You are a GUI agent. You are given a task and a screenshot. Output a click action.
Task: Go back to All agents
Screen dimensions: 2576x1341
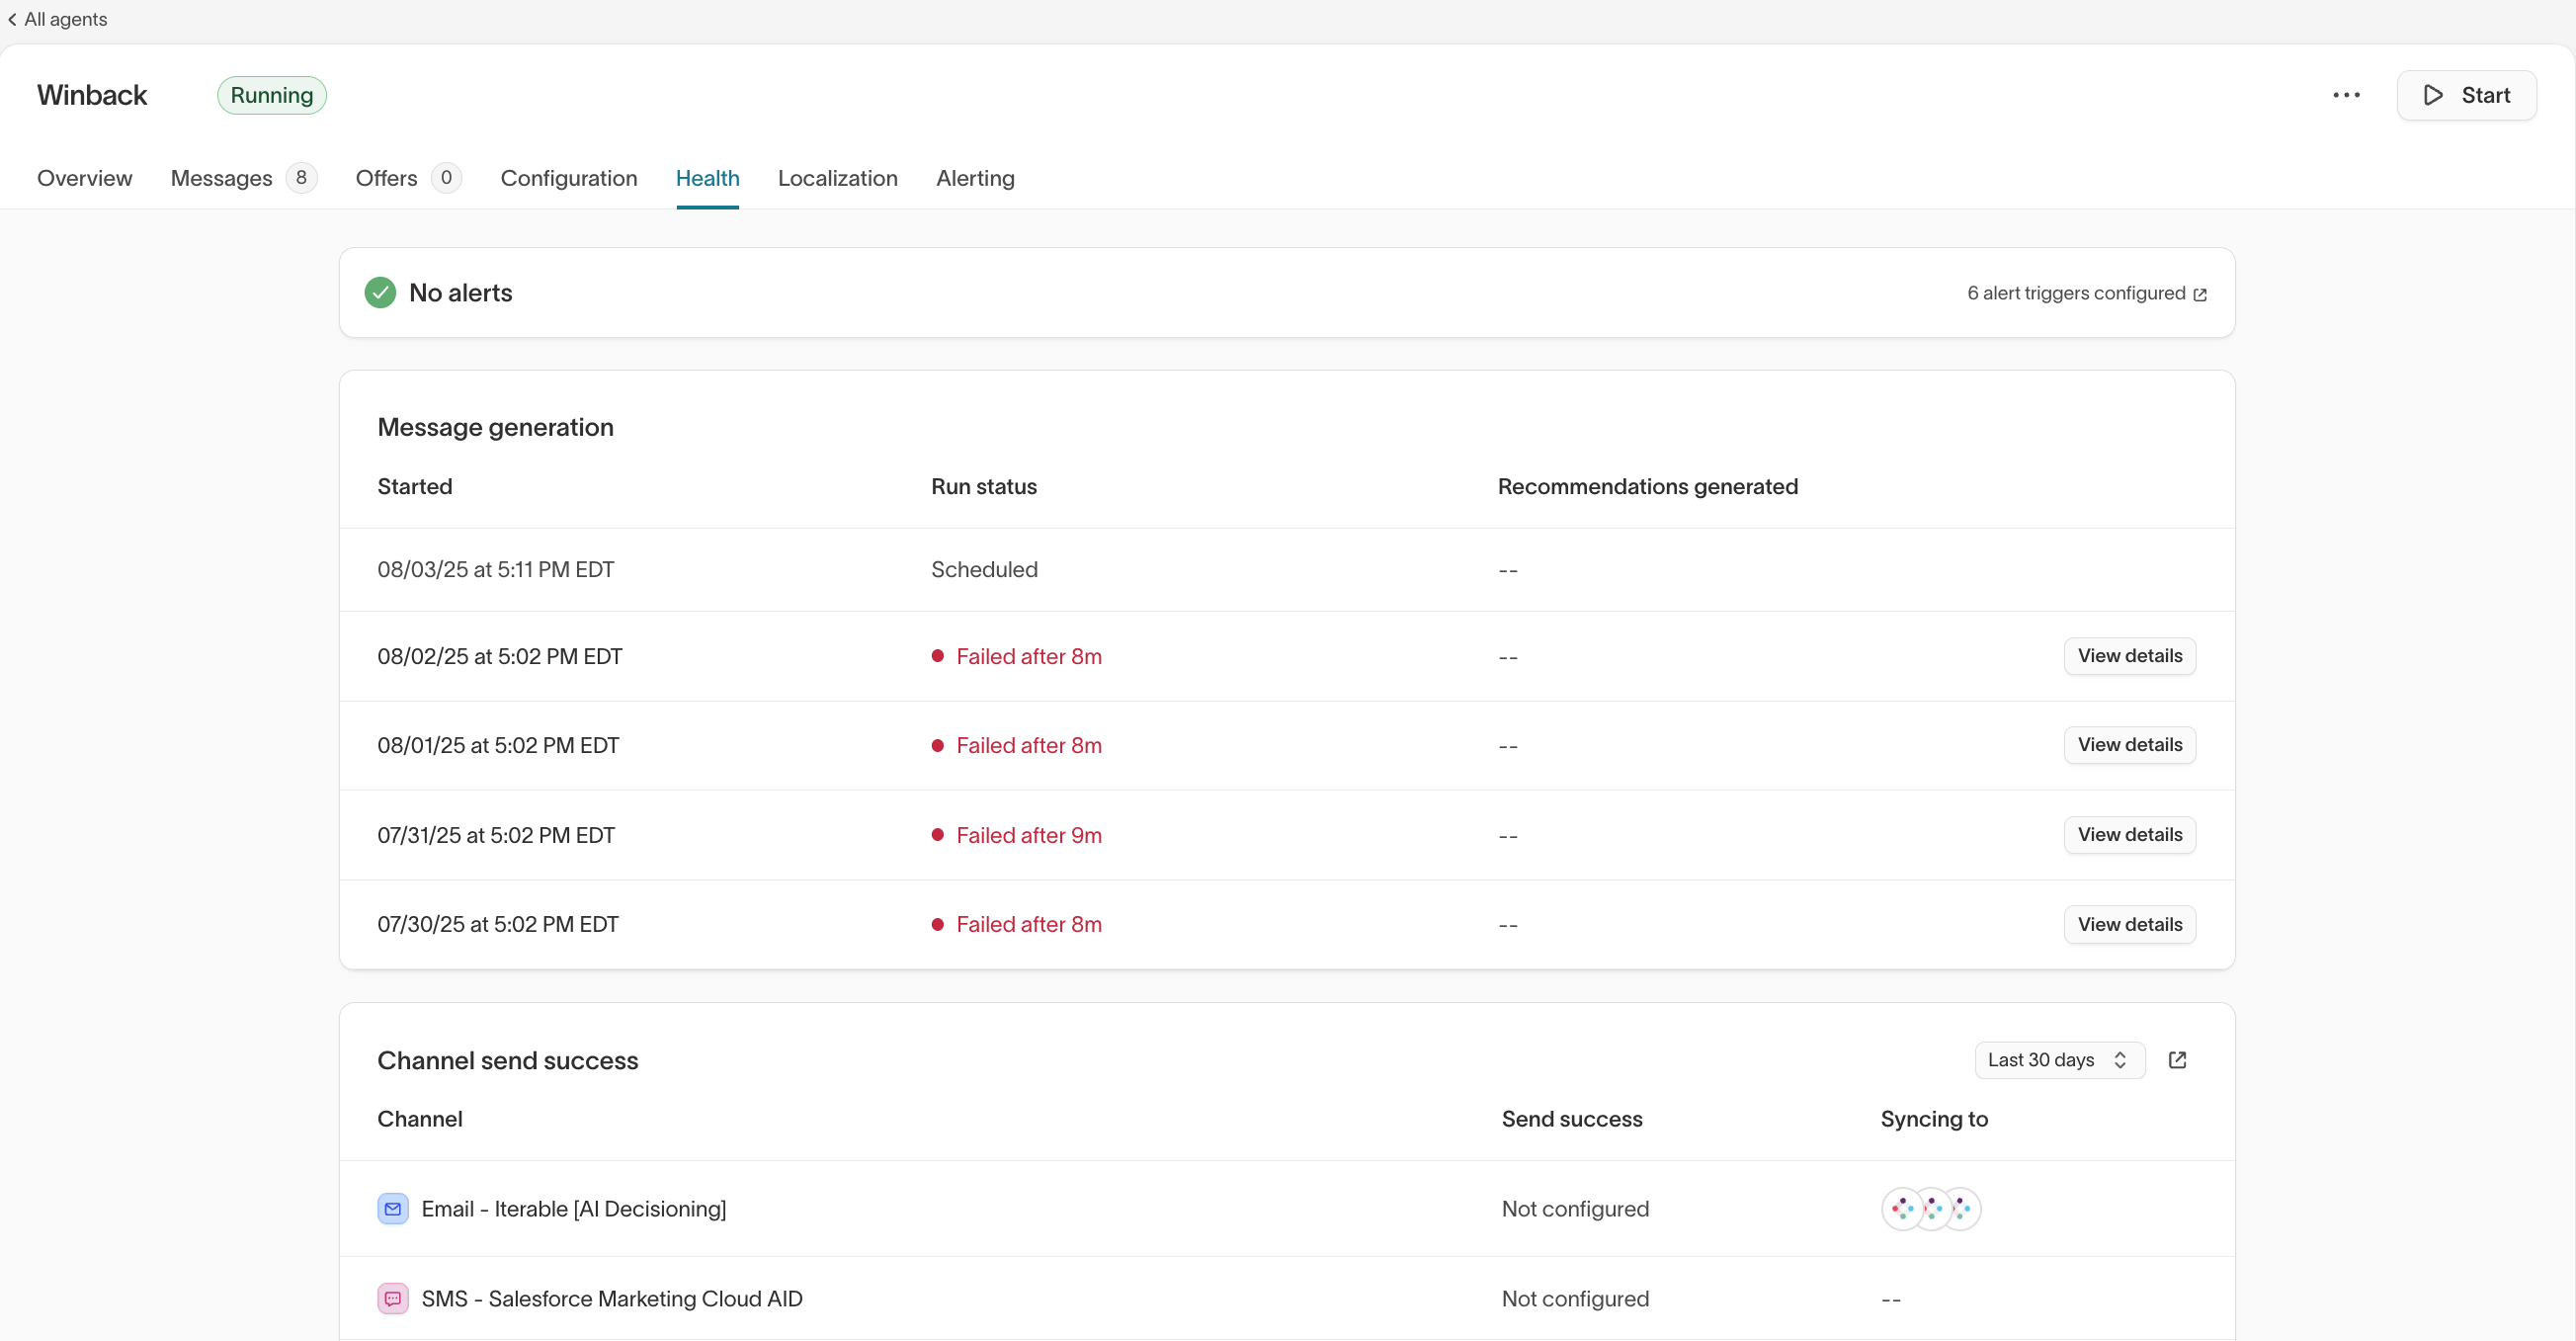(x=57, y=19)
